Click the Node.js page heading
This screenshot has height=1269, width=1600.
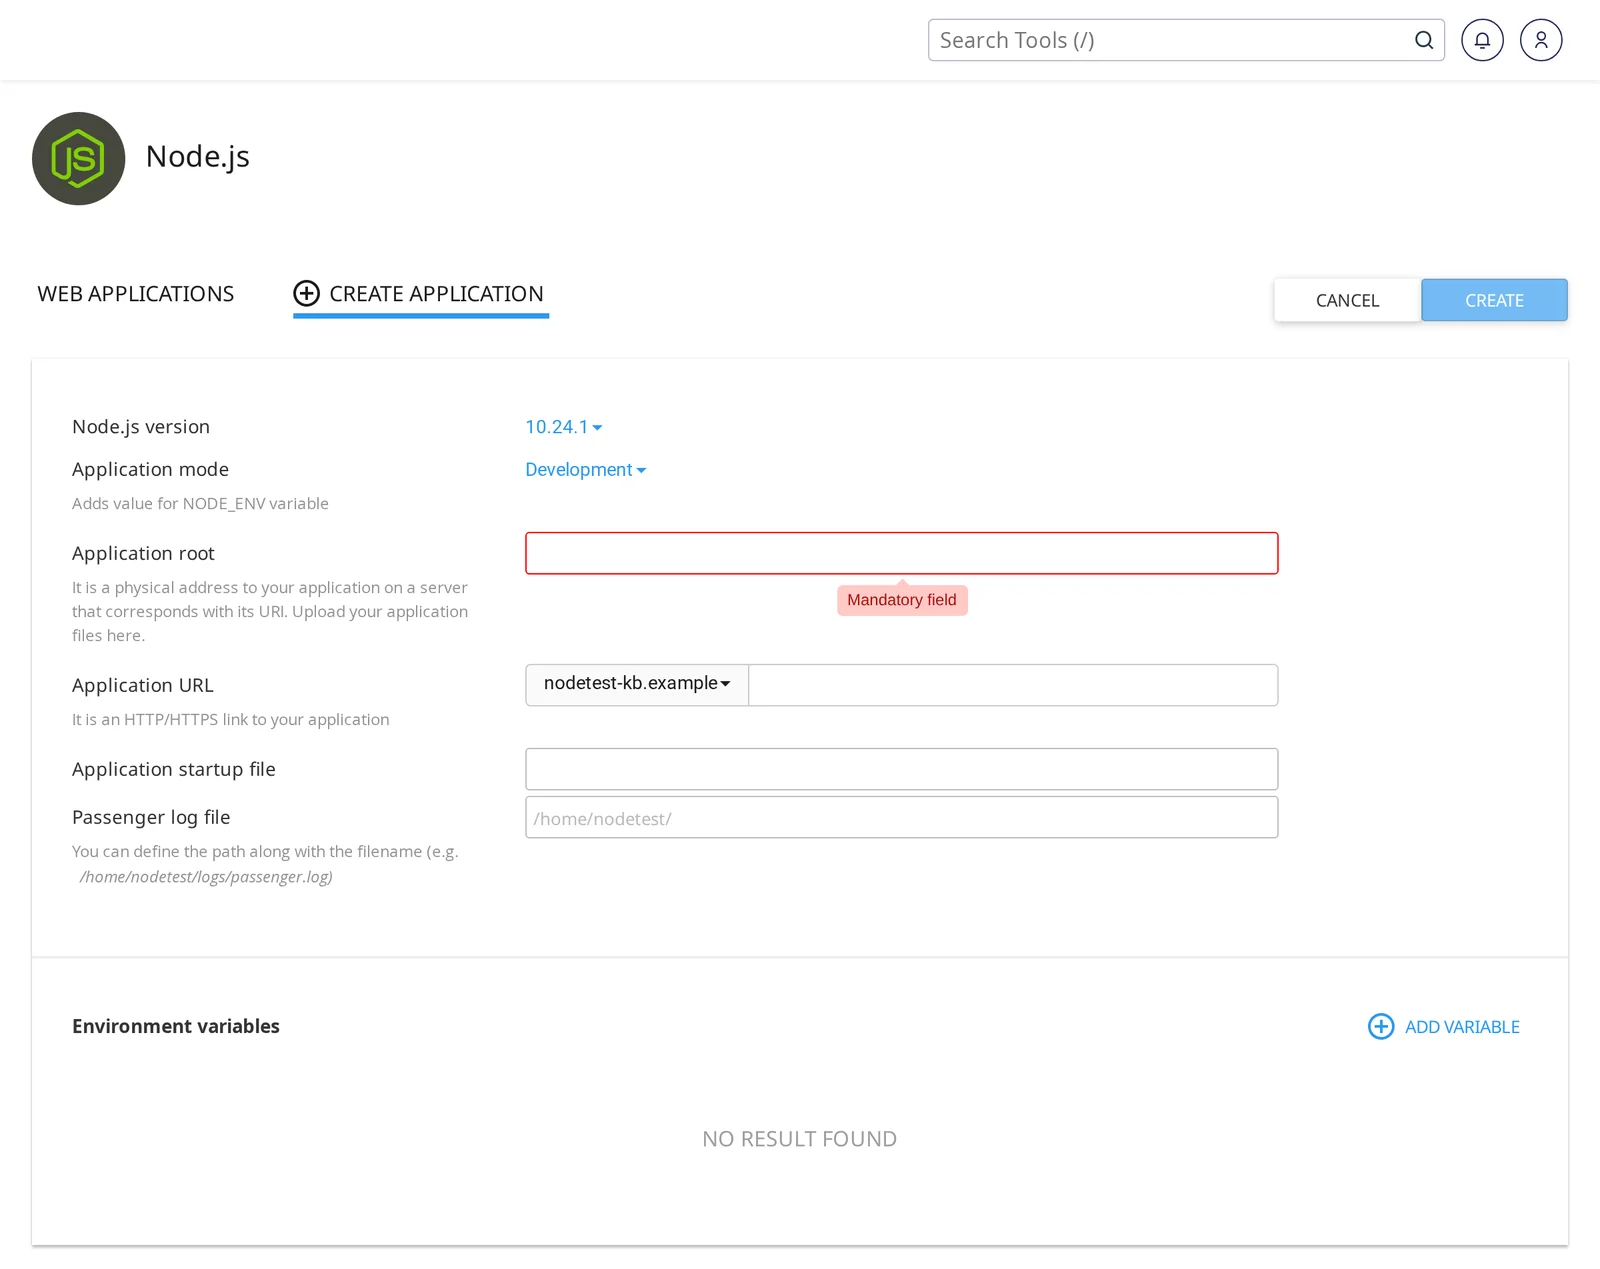pos(198,157)
